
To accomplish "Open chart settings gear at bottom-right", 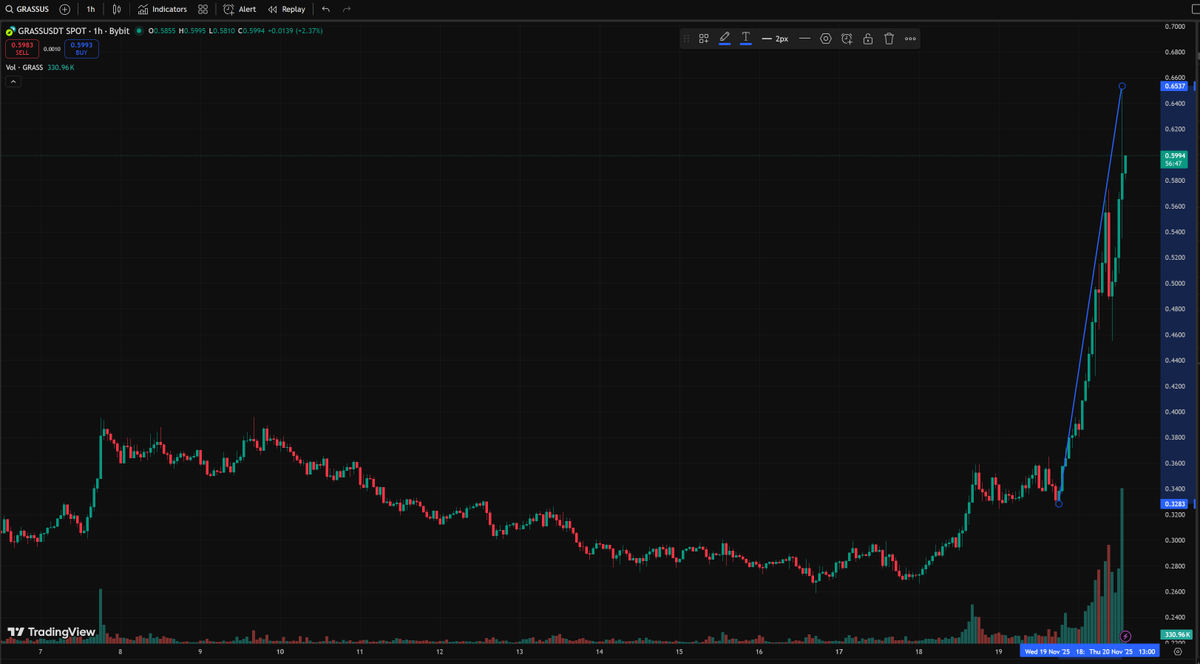I will pyautogui.click(x=1177, y=651).
